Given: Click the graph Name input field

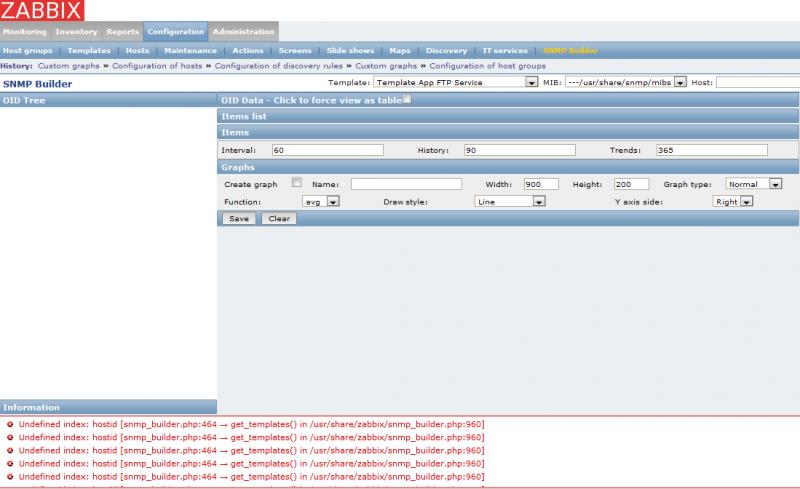Looking at the screenshot, I should pos(406,184).
